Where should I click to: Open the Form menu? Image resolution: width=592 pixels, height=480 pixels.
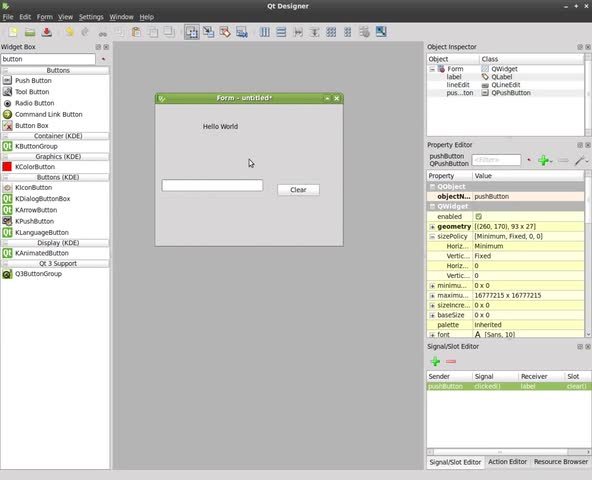[x=45, y=17]
